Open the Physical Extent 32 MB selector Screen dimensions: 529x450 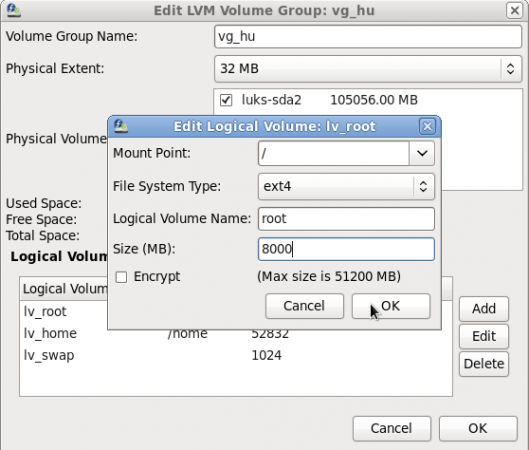(368, 69)
